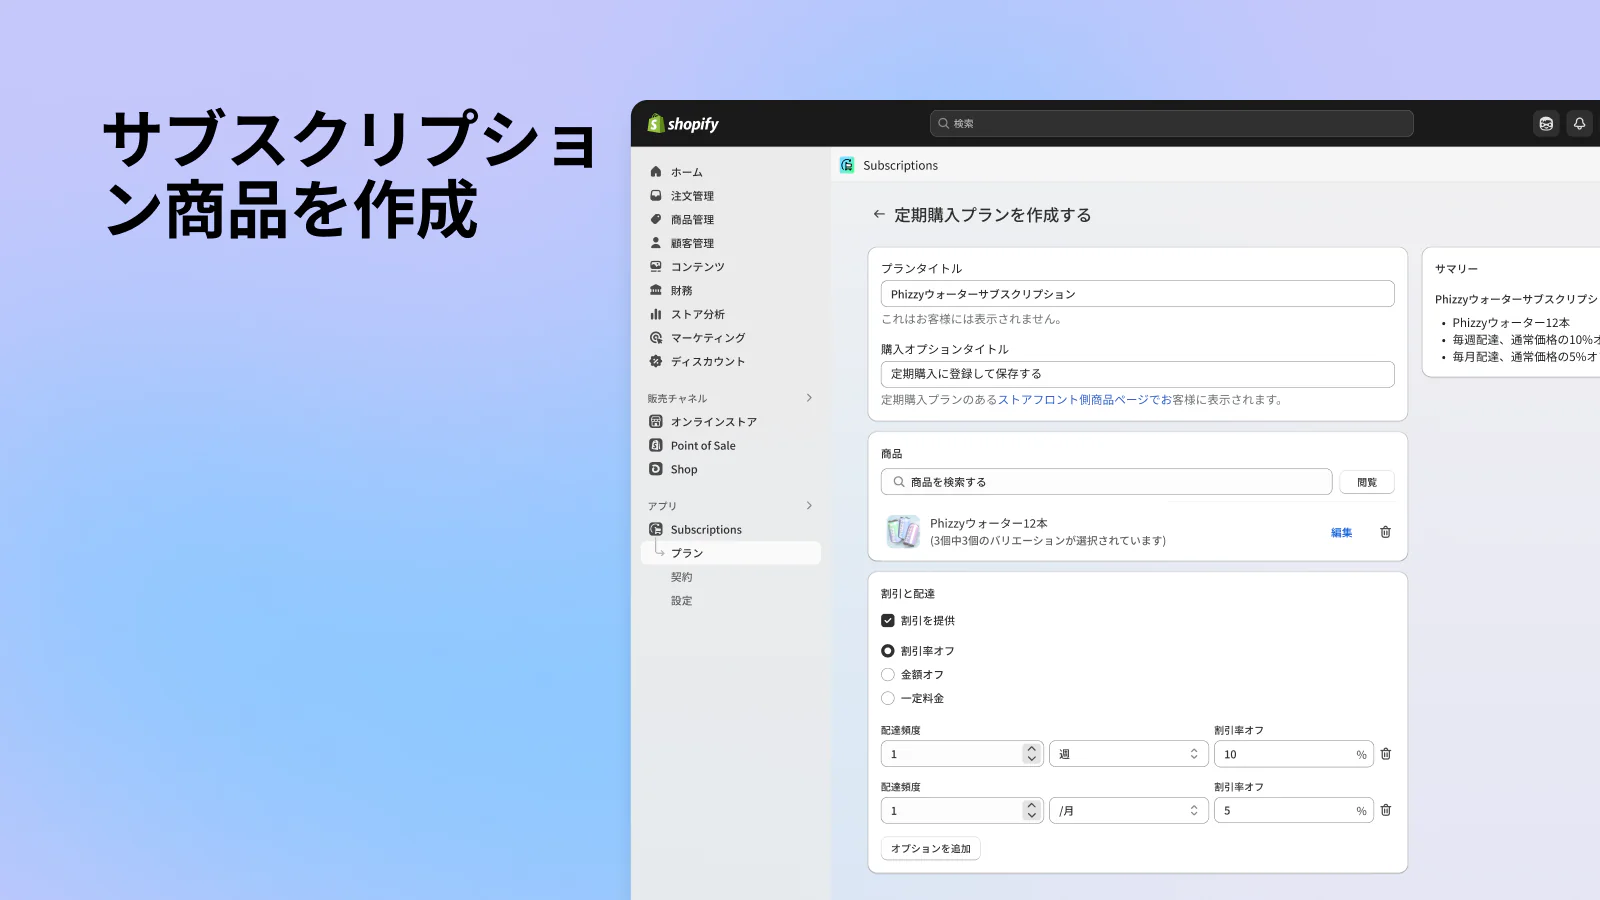The width and height of the screenshot is (1600, 900).
Task: Delete the Phizzyウォーター12本 product with trash icon
Action: 1385,532
